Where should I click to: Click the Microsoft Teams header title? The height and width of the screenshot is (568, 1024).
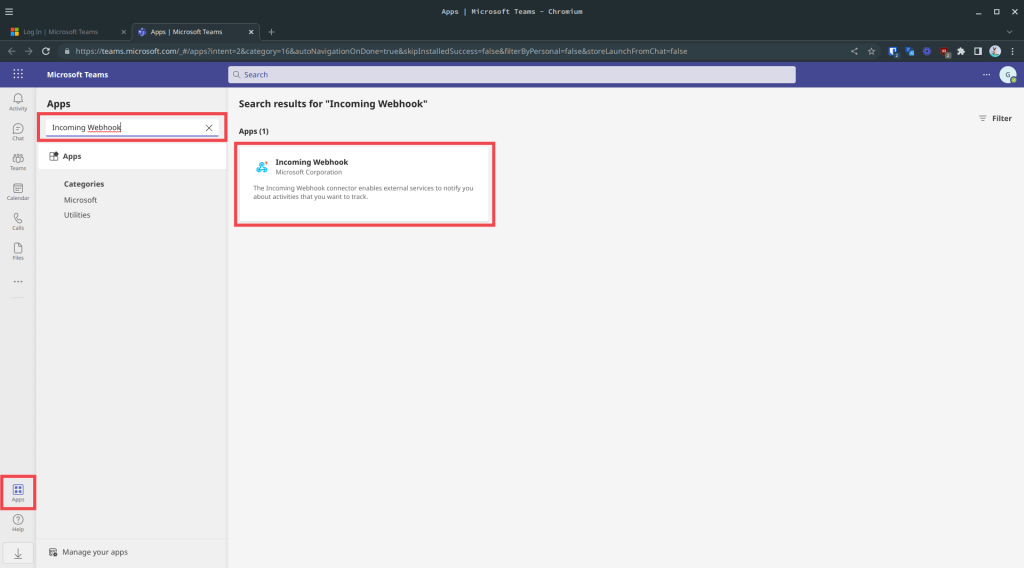[x=77, y=74]
